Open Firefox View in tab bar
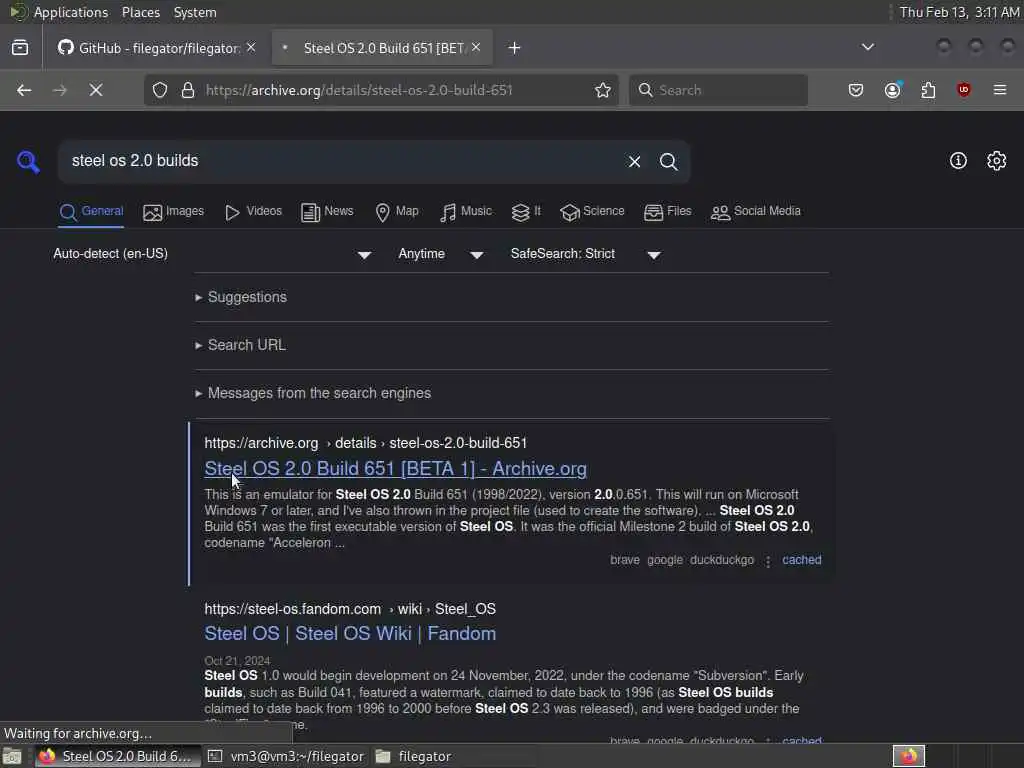The width and height of the screenshot is (1024, 768). pos(20,48)
